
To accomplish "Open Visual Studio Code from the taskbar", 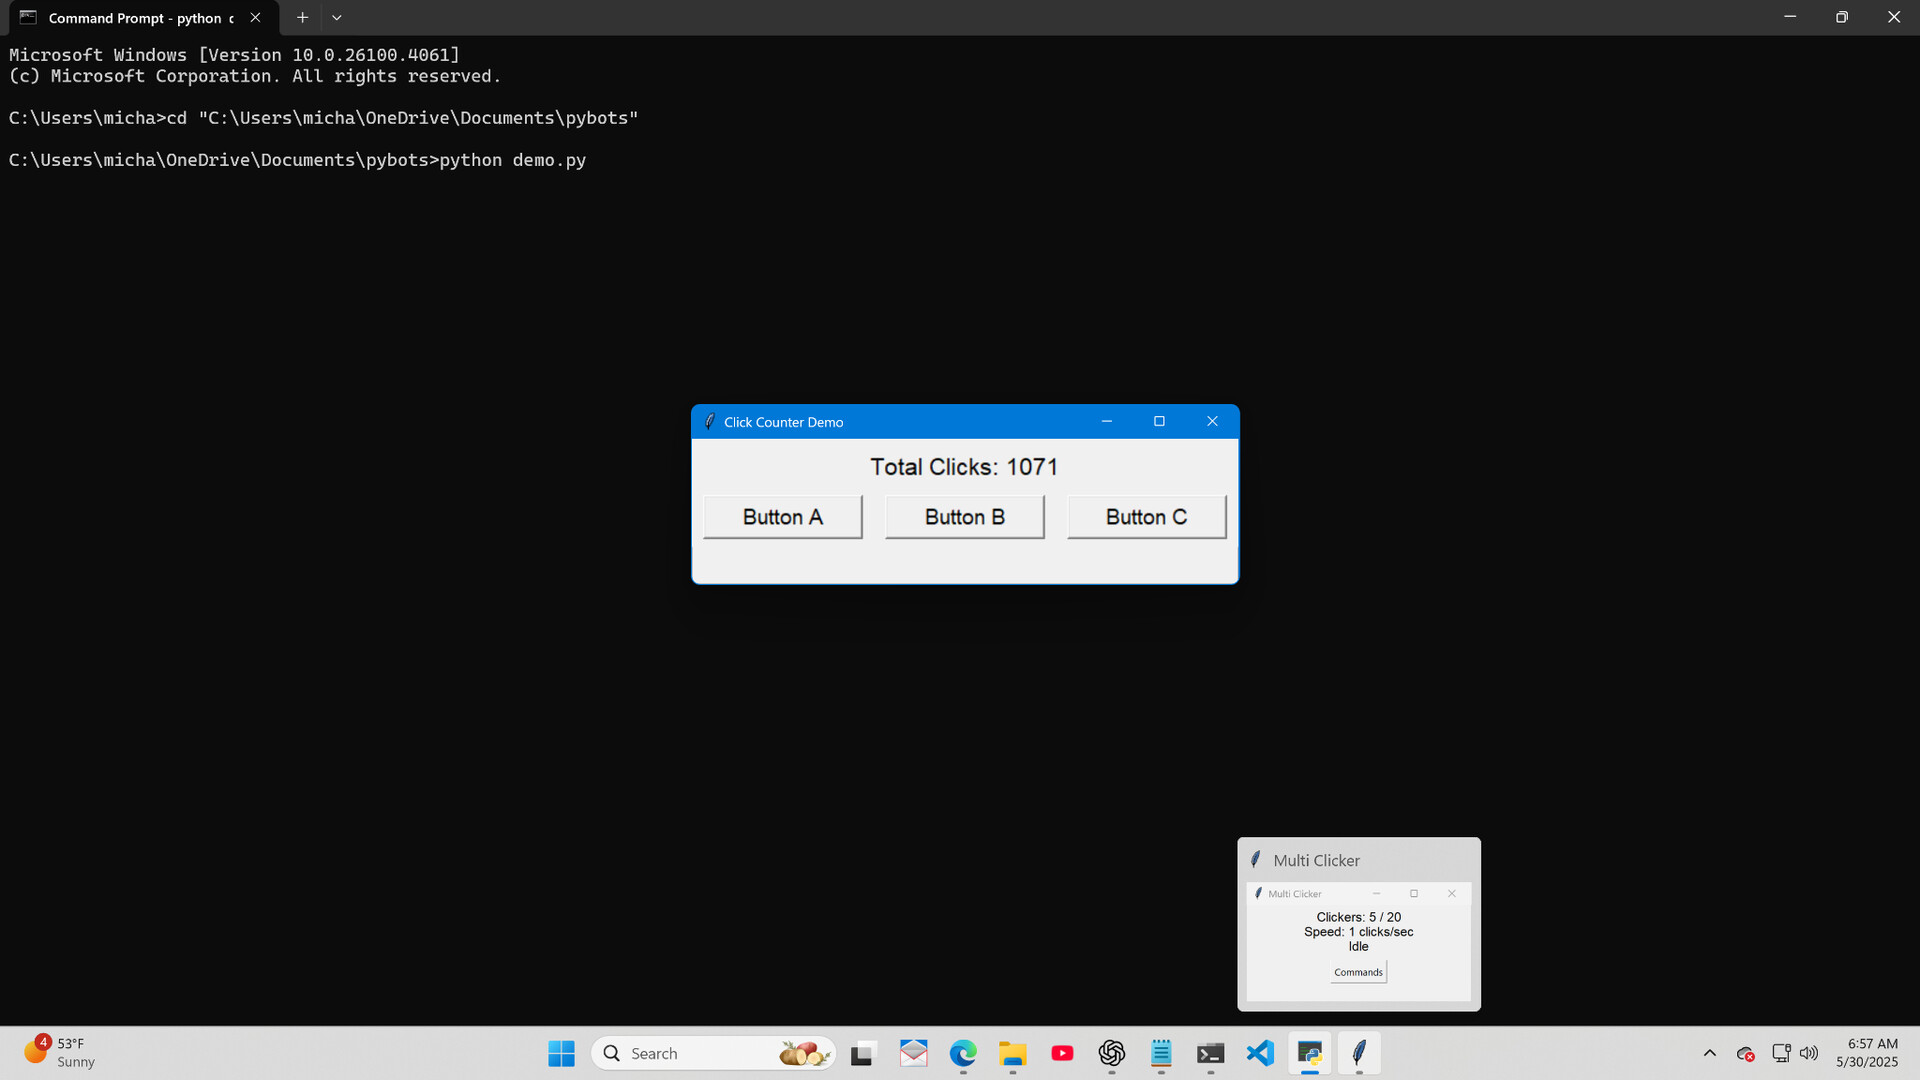I will pyautogui.click(x=1260, y=1053).
